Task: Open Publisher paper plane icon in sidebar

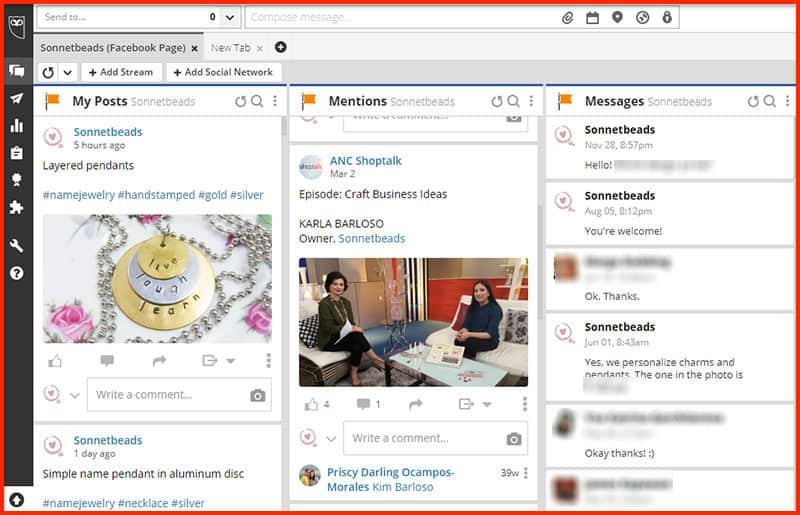Action: coord(16,98)
